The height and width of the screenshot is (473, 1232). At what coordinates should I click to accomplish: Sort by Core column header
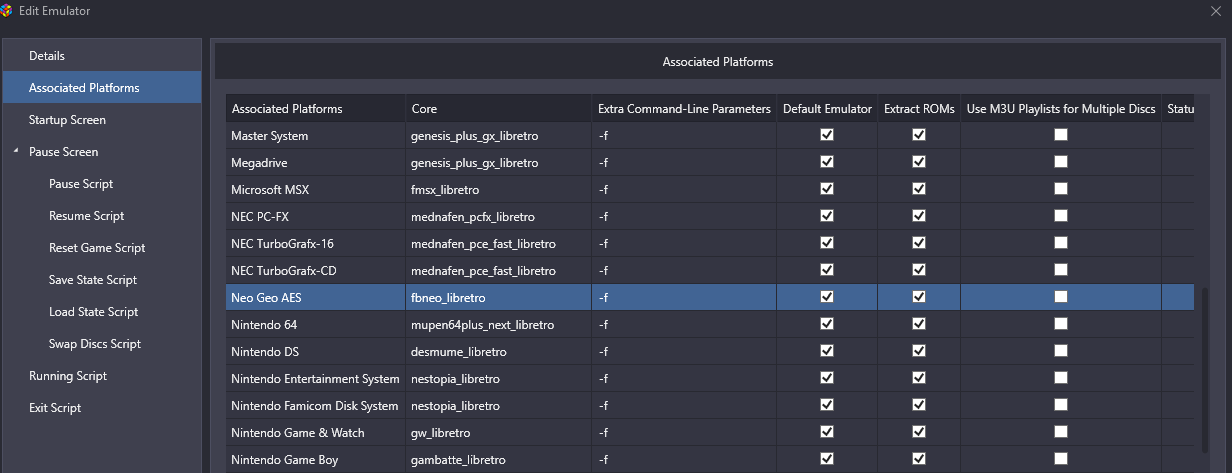pos(498,109)
